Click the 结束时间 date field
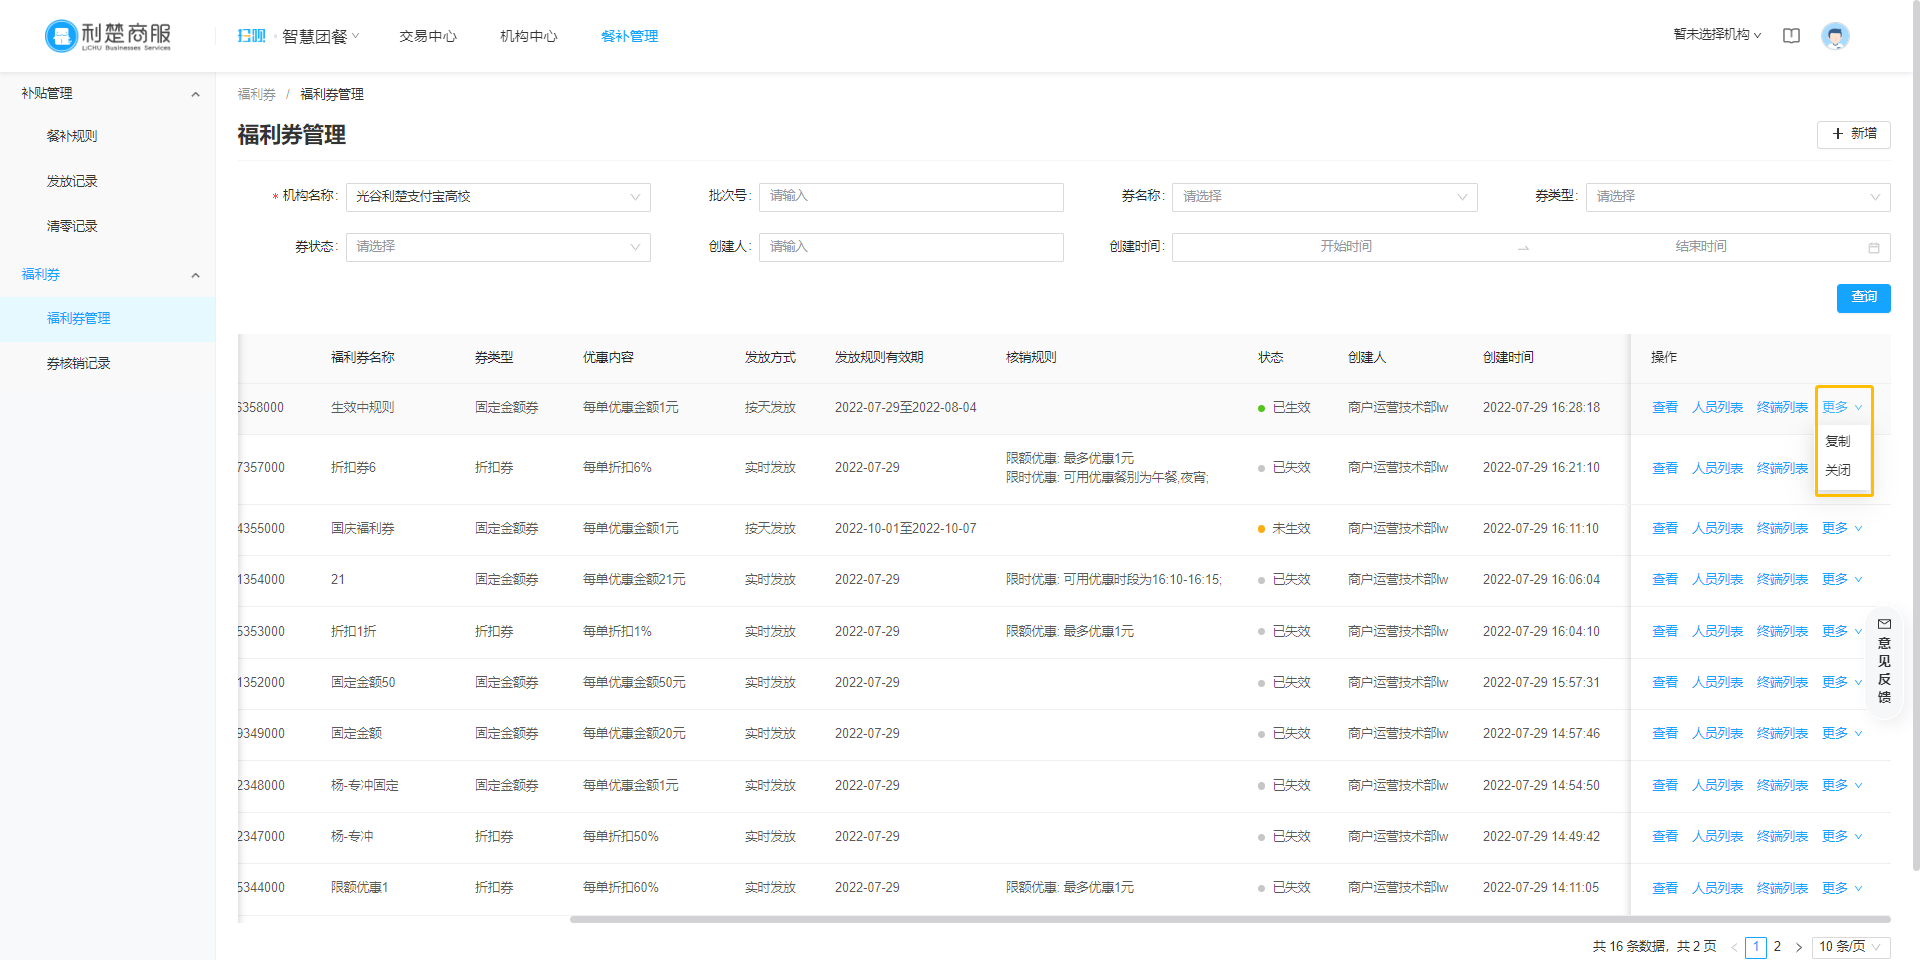The width and height of the screenshot is (1920, 960). 1700,247
